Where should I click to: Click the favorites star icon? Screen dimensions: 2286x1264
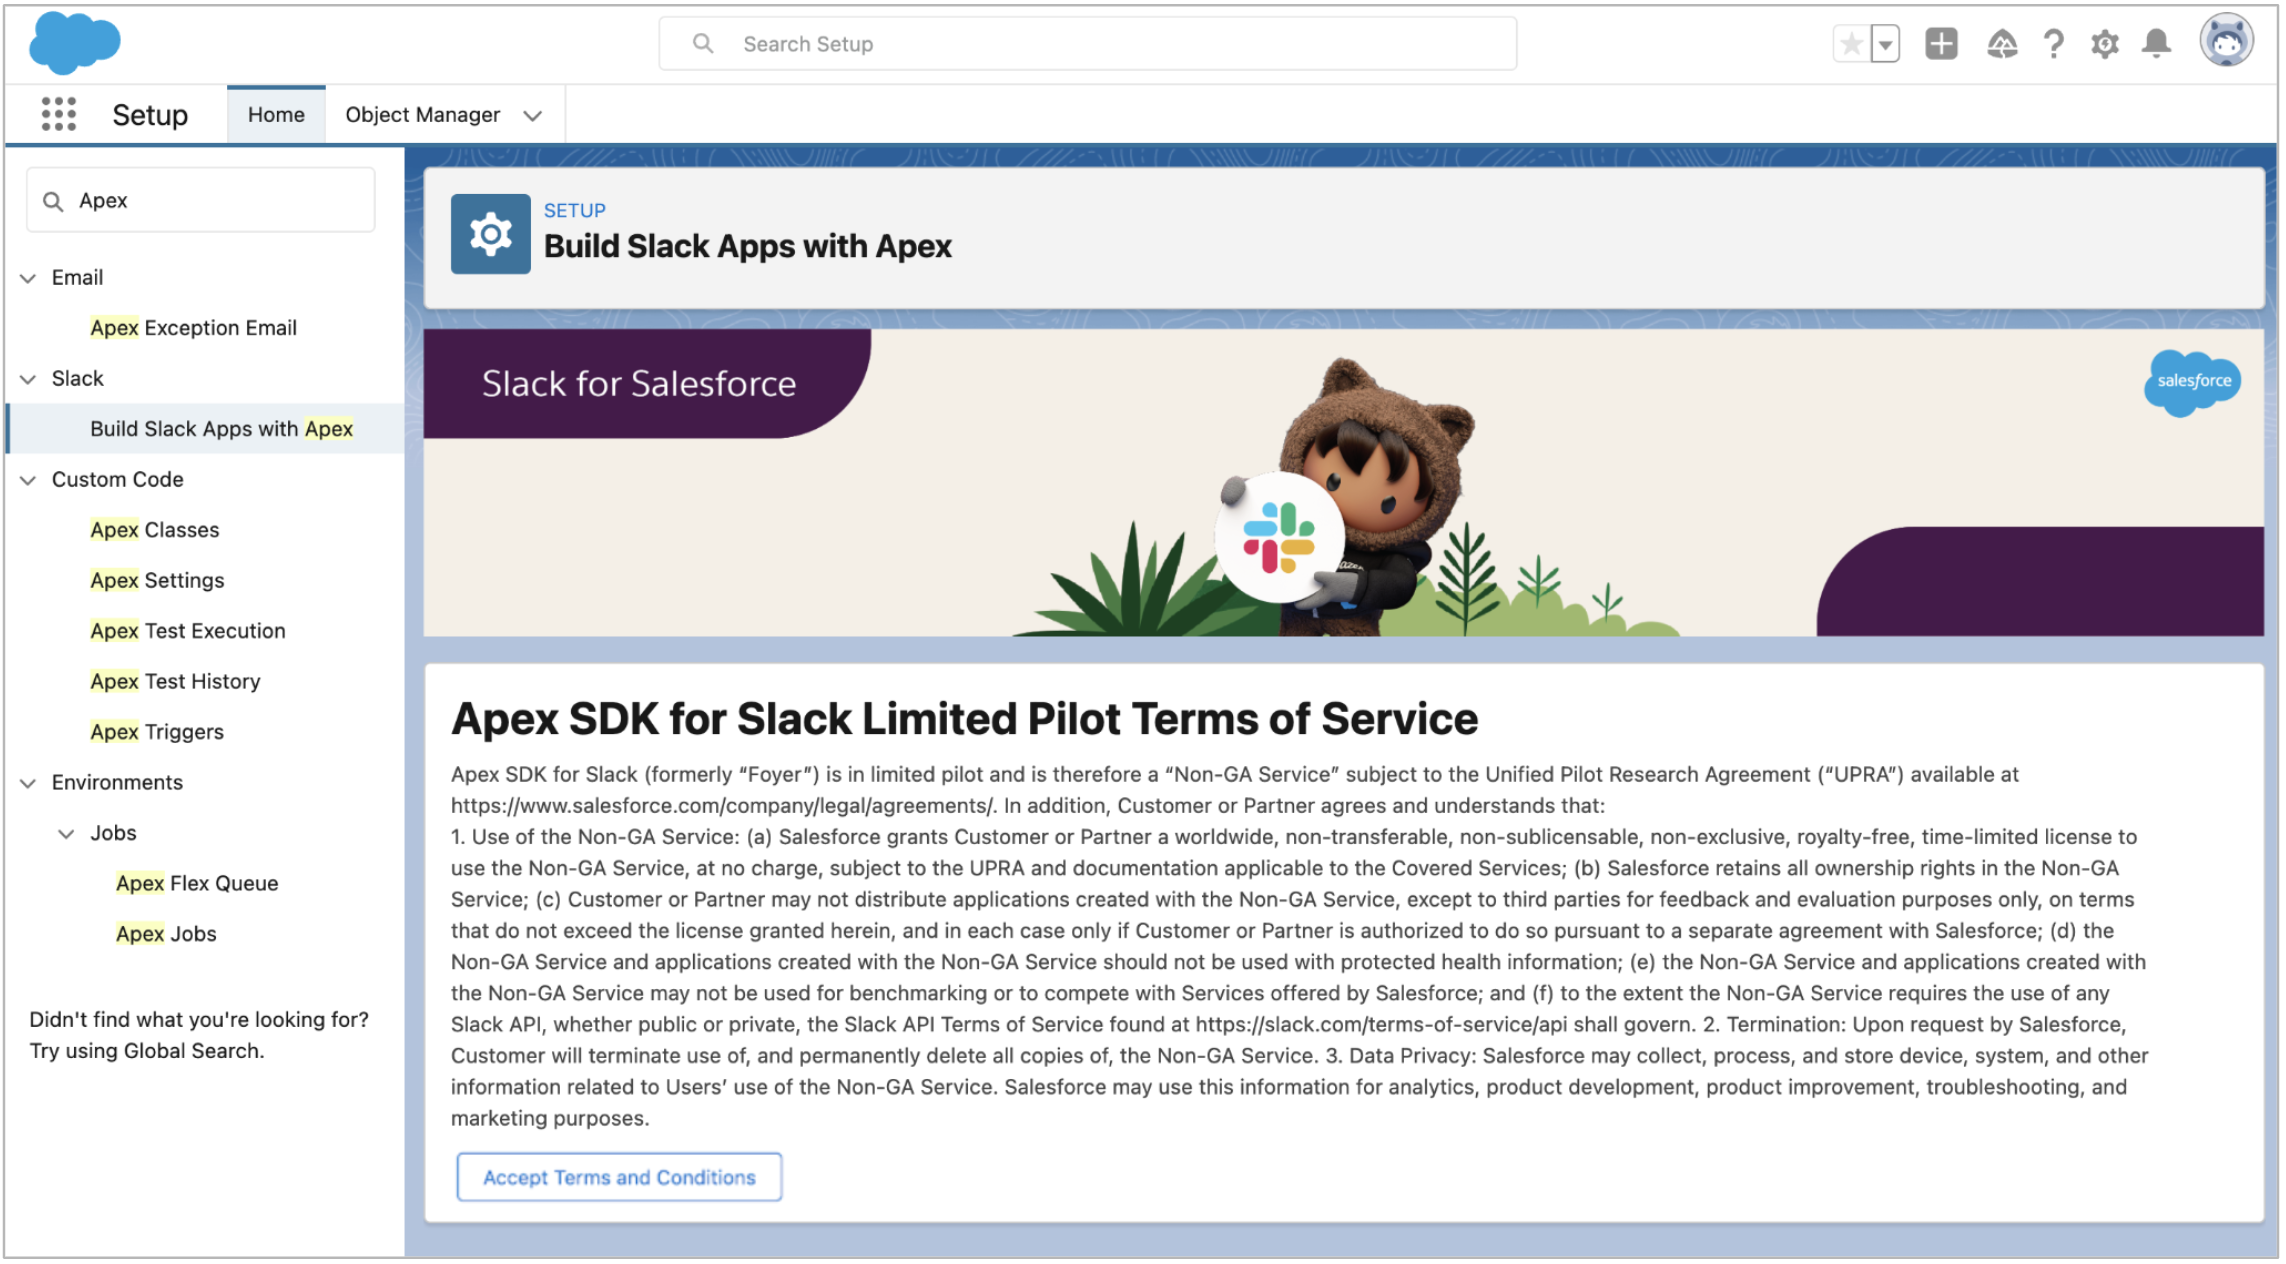[1851, 44]
